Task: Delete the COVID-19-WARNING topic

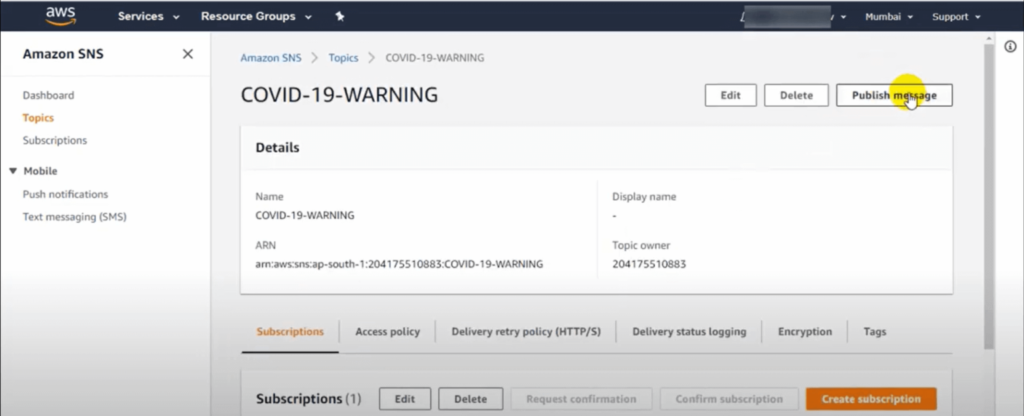Action: (x=796, y=95)
